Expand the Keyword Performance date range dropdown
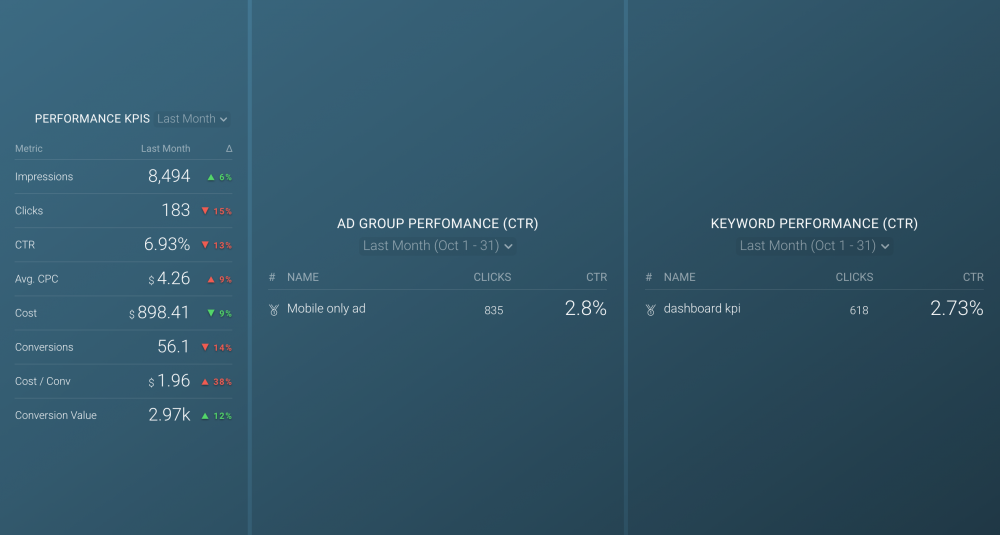Image resolution: width=1000 pixels, height=535 pixels. point(814,246)
